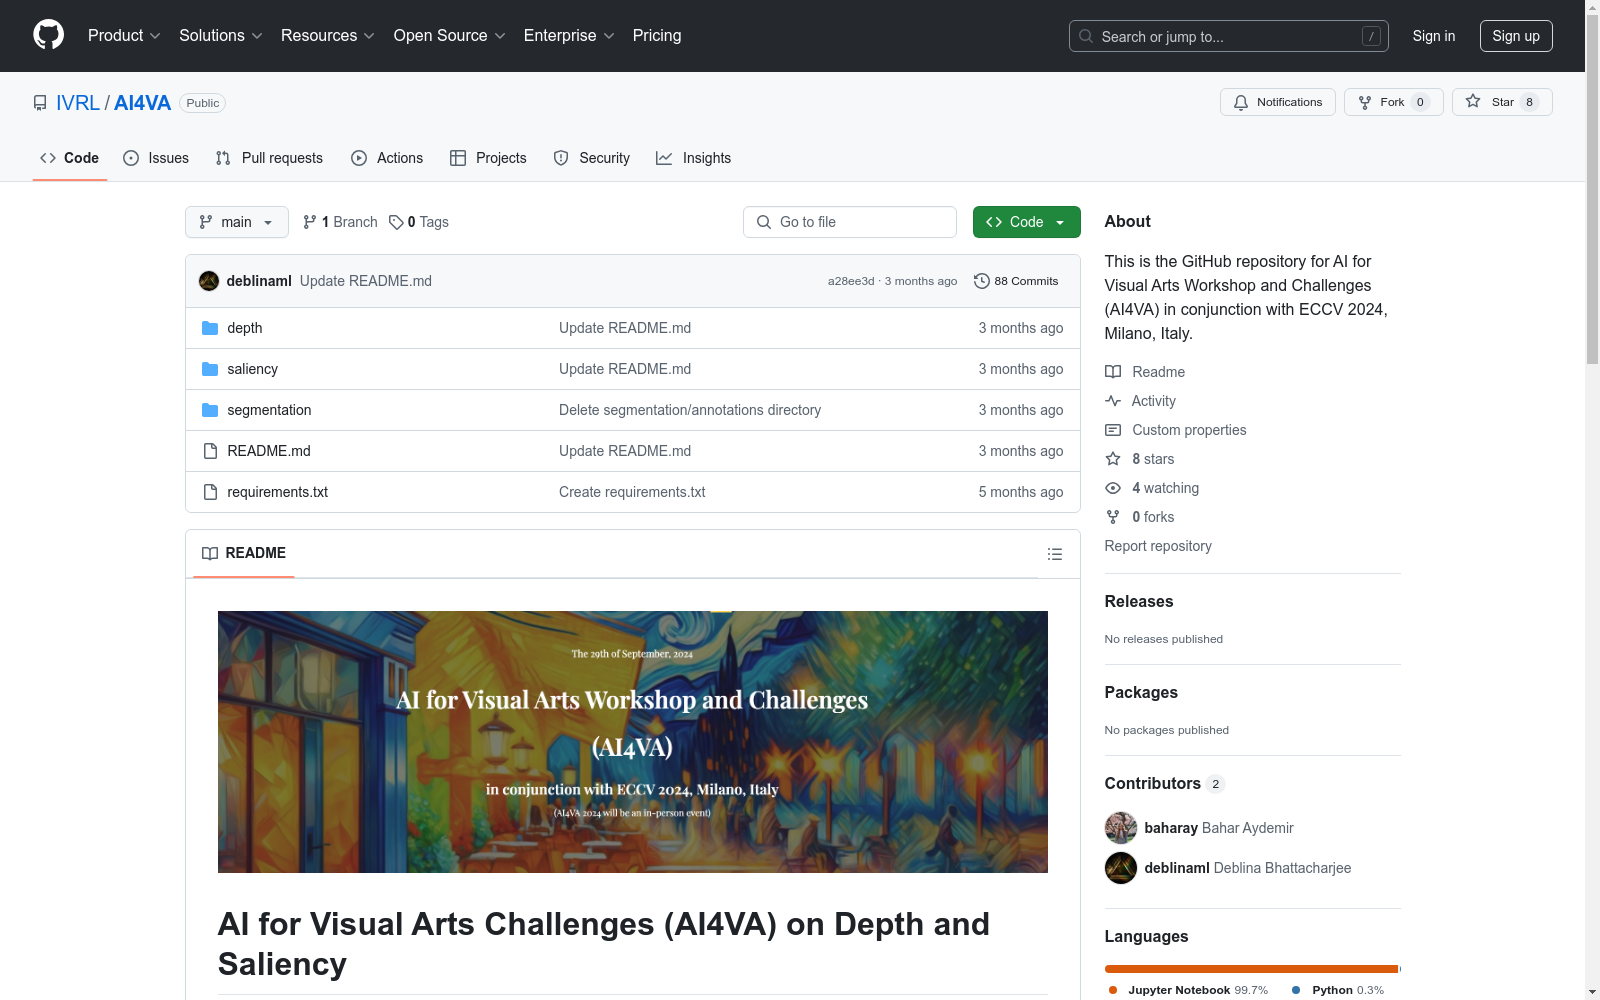The width and height of the screenshot is (1600, 1000).
Task: Click the tag icon next to 0 Tags
Action: [x=396, y=222]
